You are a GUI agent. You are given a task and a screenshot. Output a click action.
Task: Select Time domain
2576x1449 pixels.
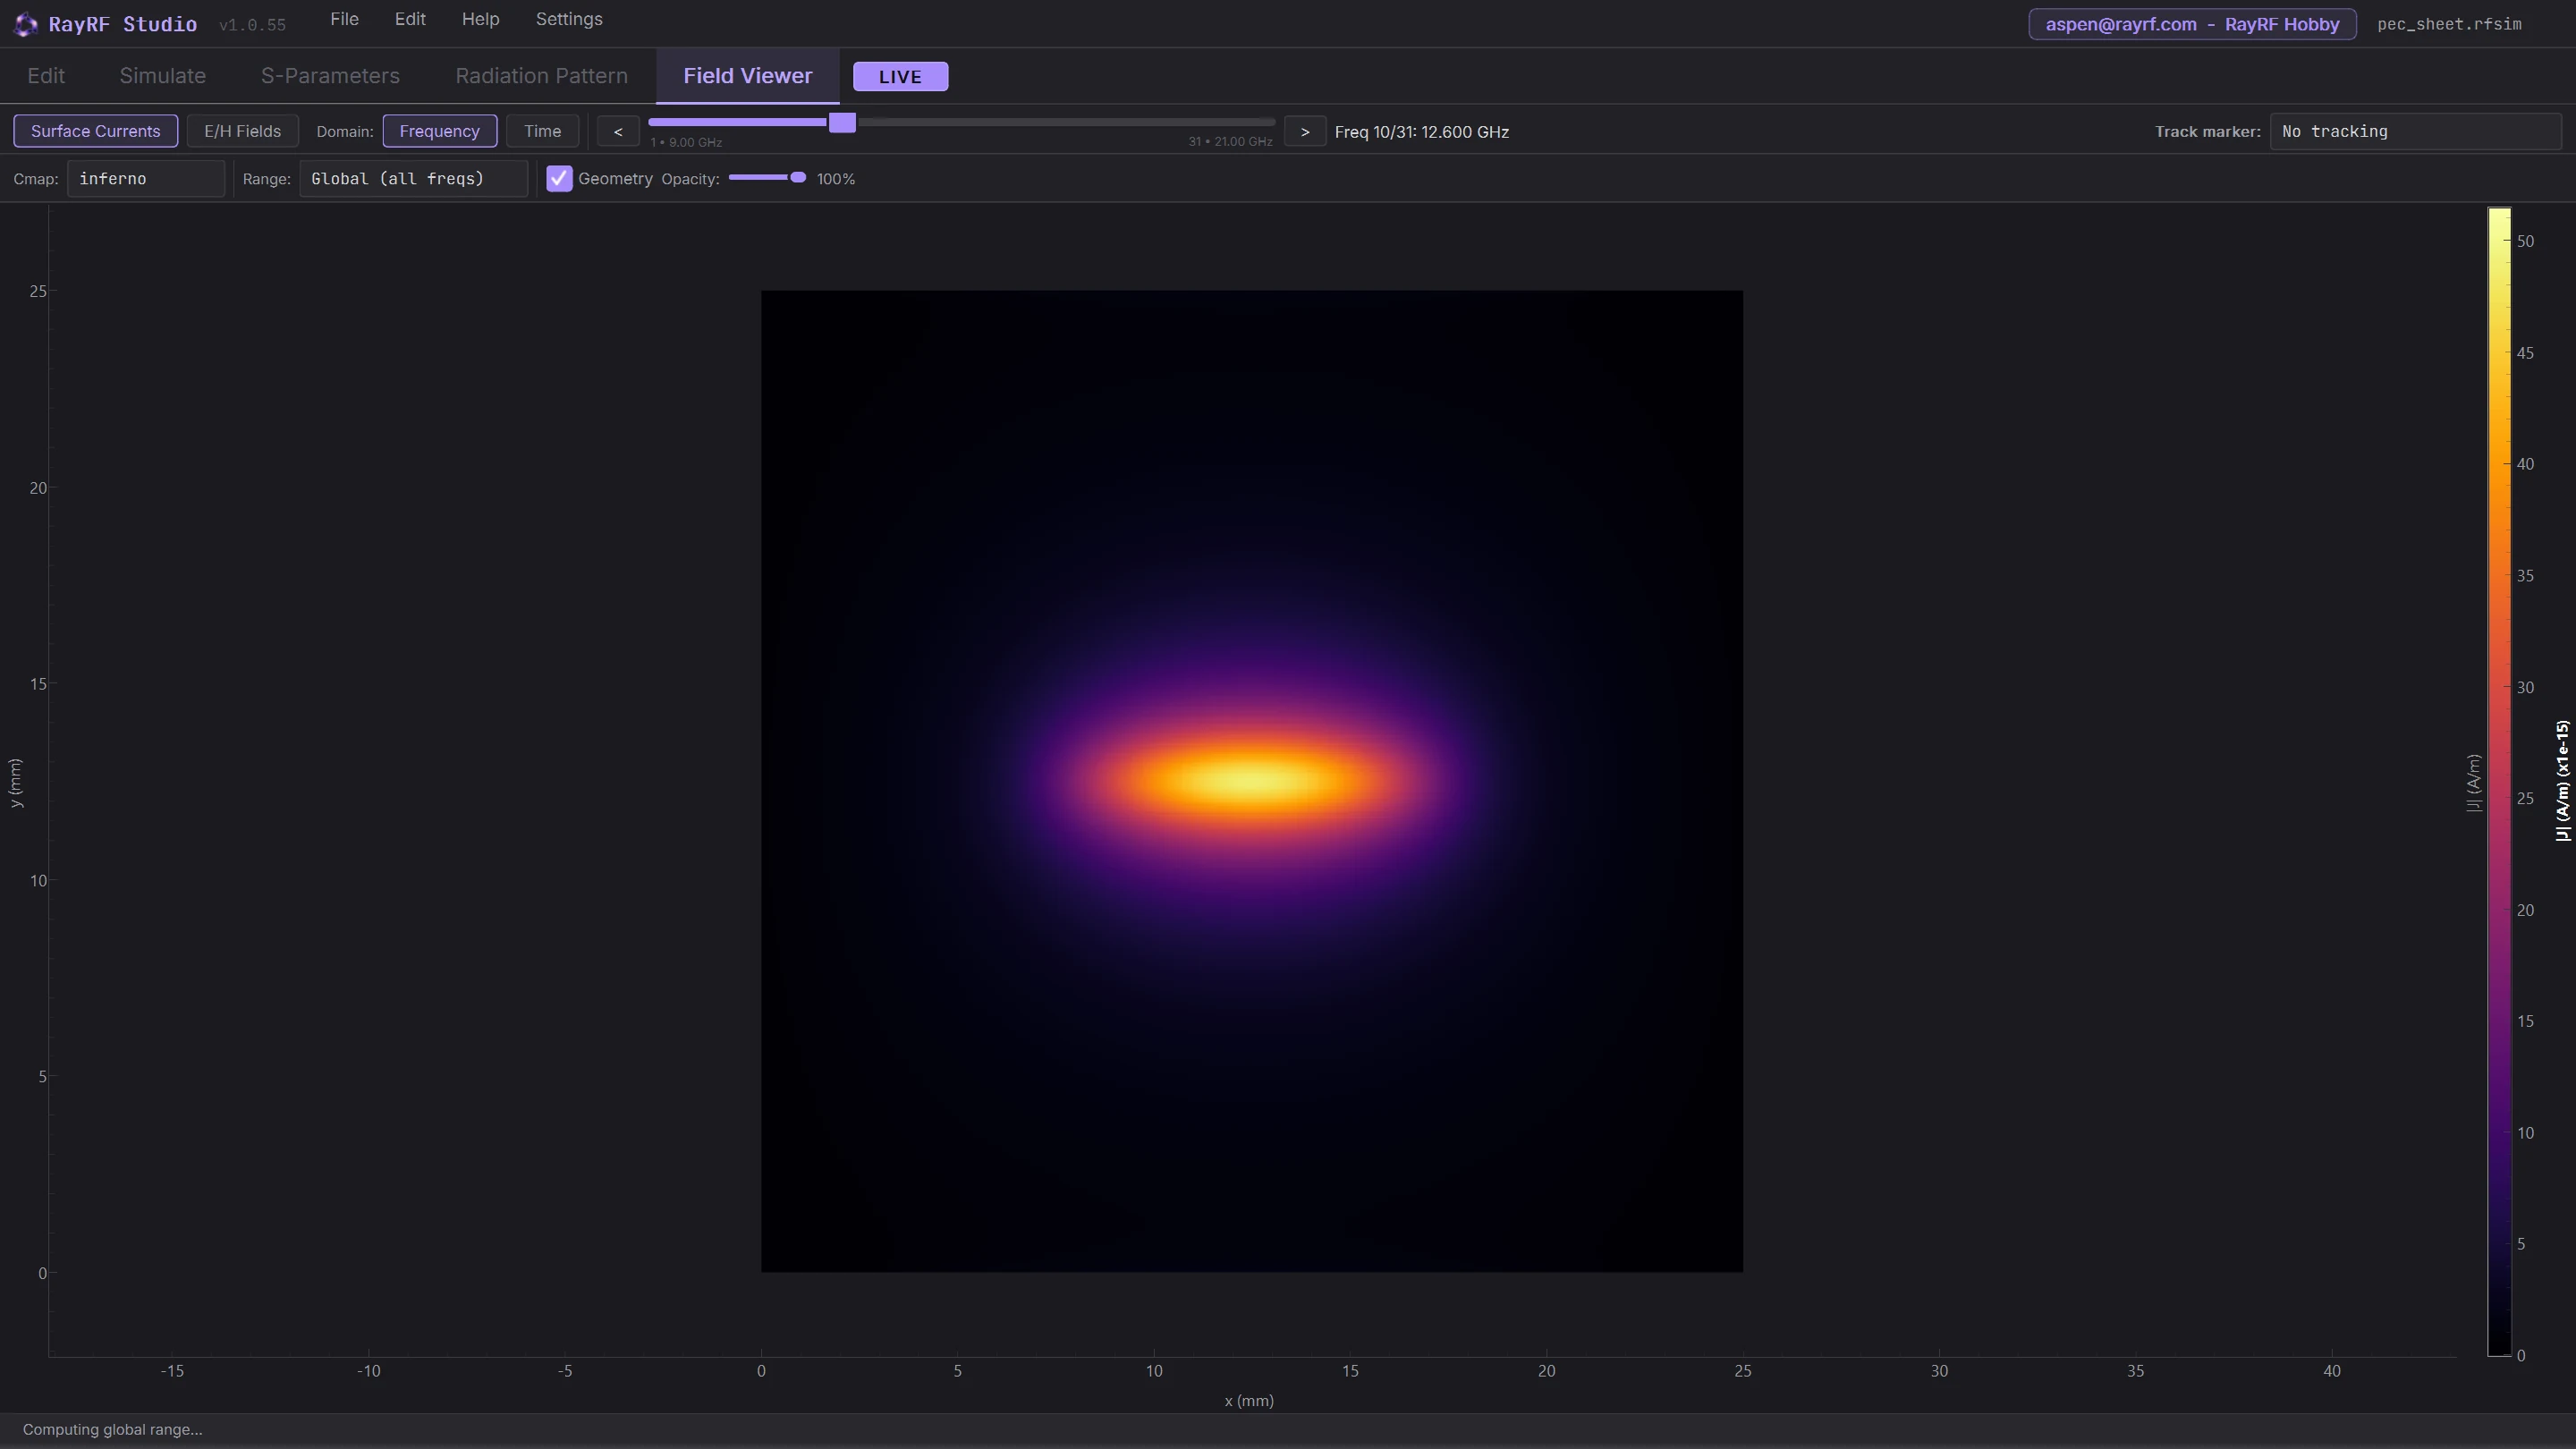tap(542, 131)
